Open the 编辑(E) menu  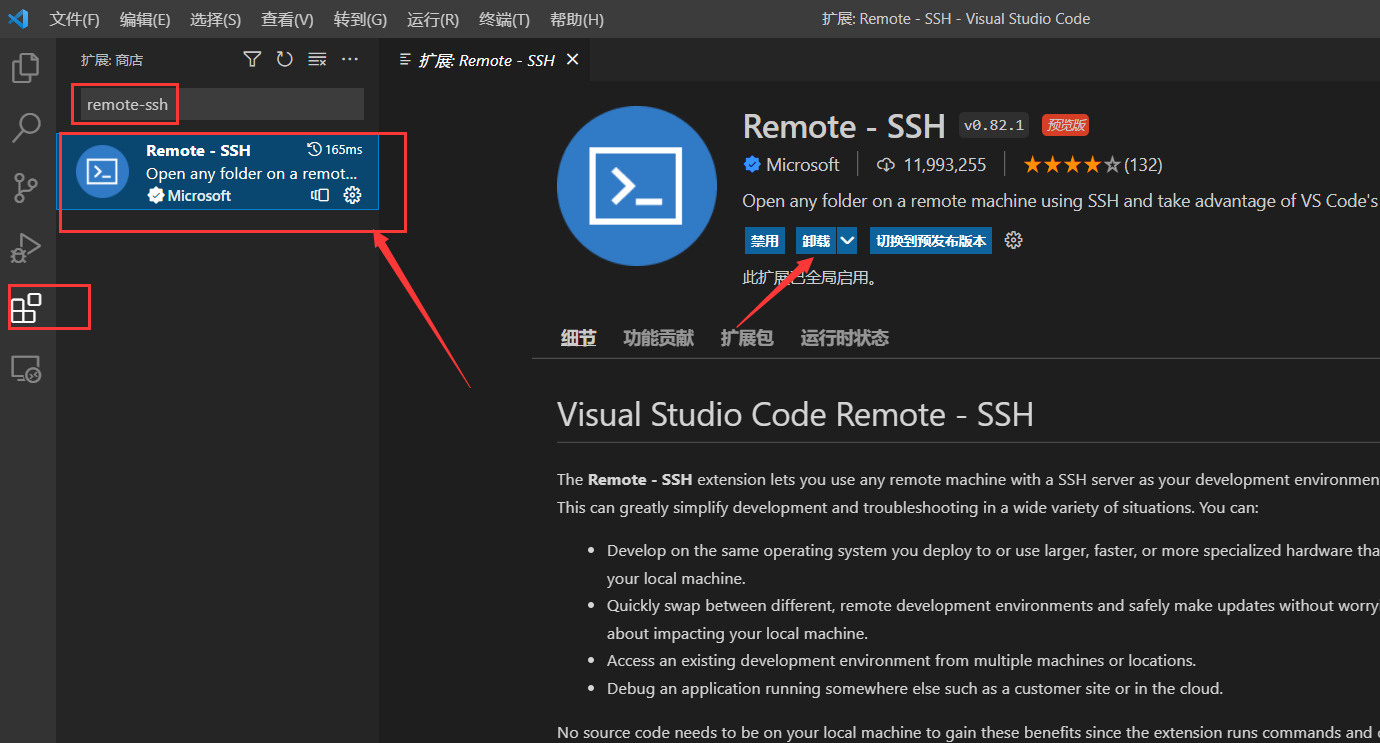(145, 19)
